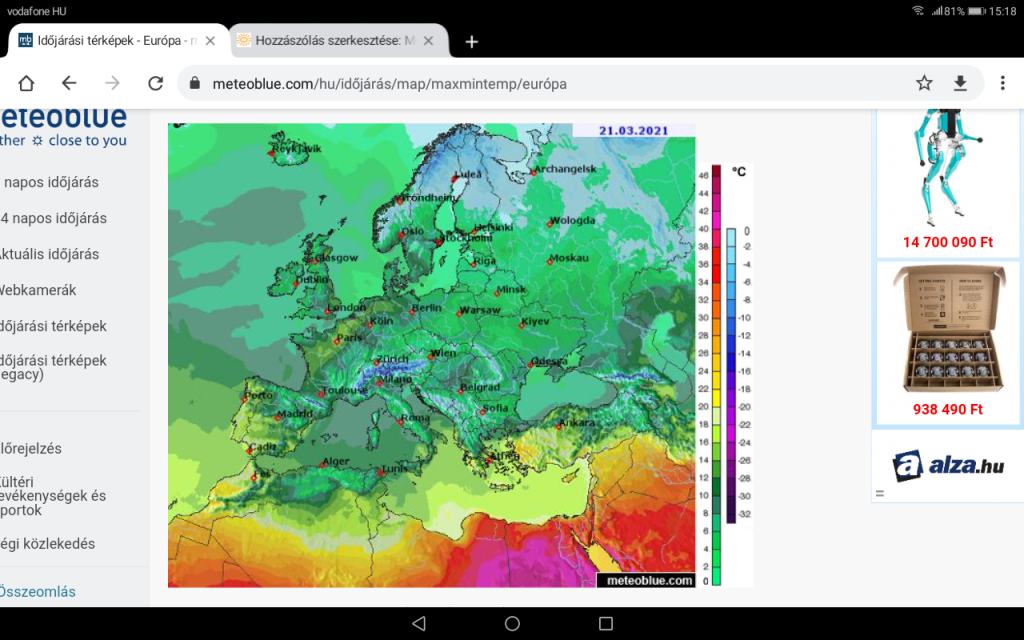Viewport: 1024px width, 640px height.
Task: Go back using browser back arrow
Action: 69,83
